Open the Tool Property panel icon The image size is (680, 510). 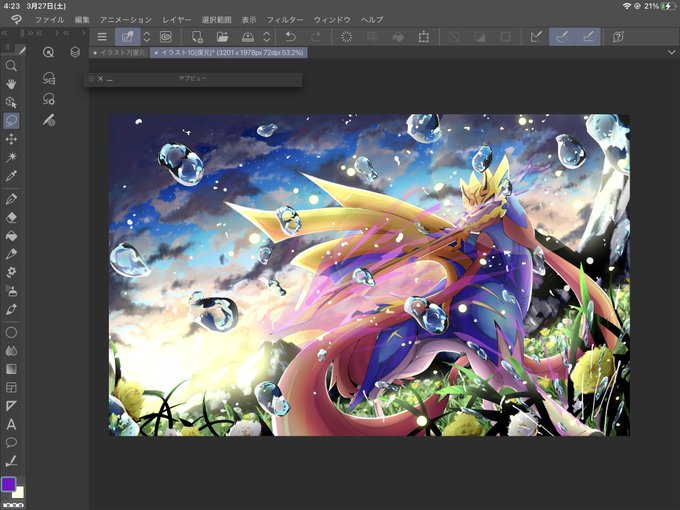coord(49,99)
